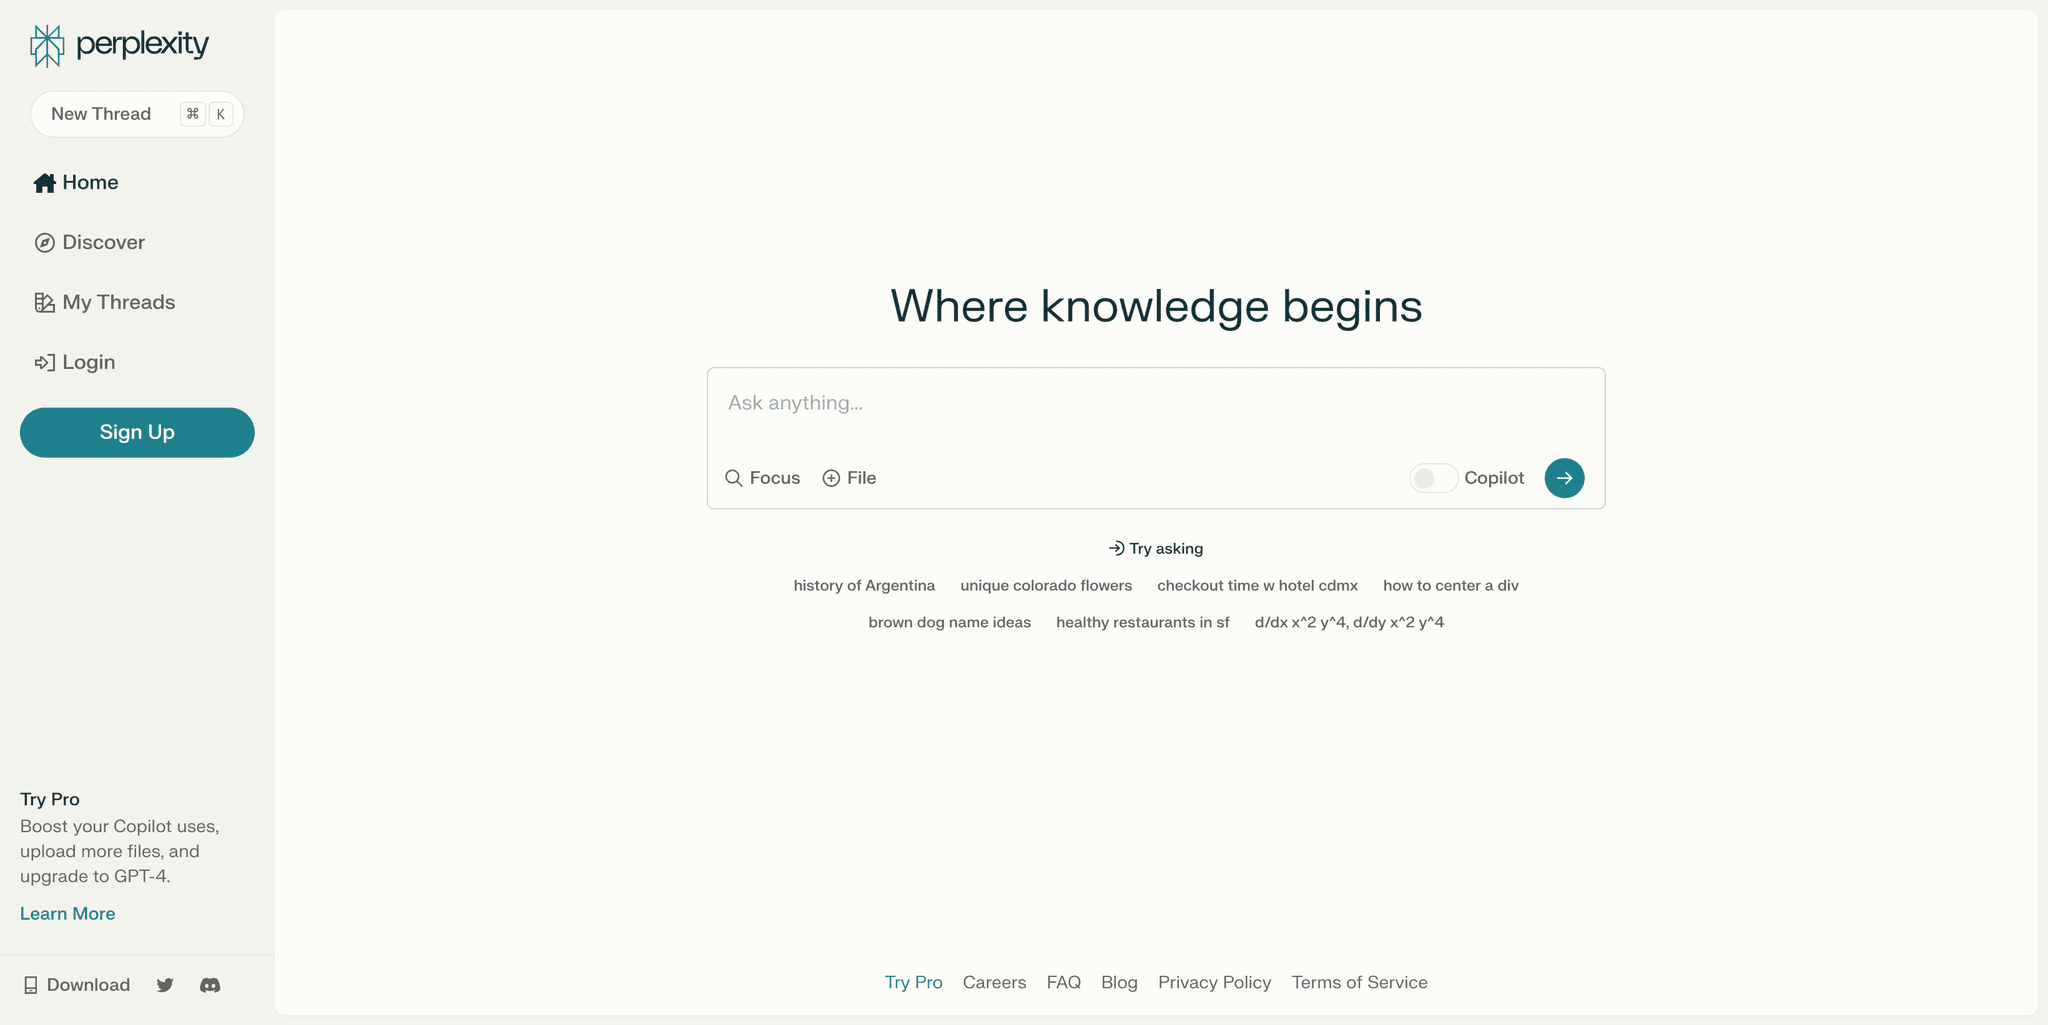Click the 'Where knowledge begins' heading
Viewport: 2048px width, 1025px height.
(x=1156, y=306)
